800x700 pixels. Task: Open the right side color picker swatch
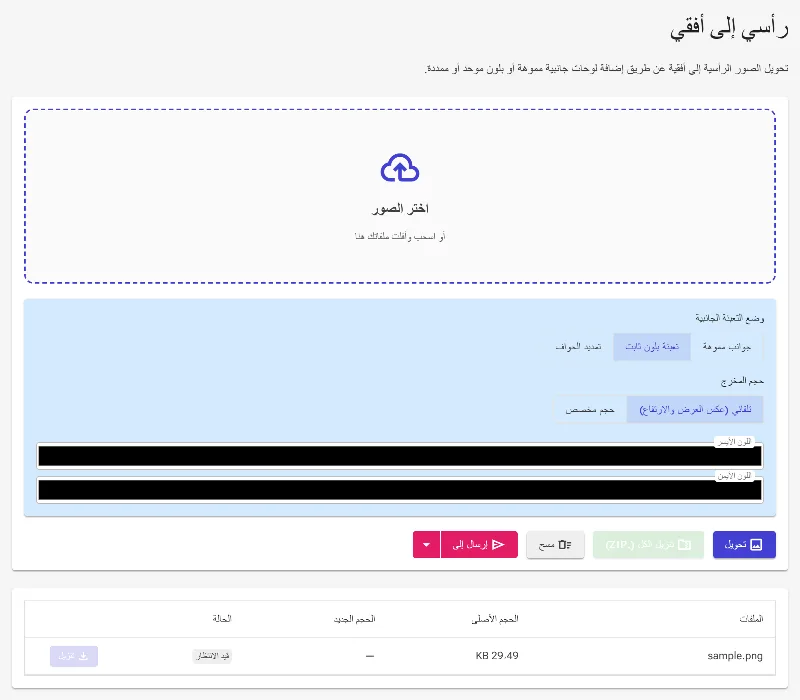pyautogui.click(x=400, y=490)
